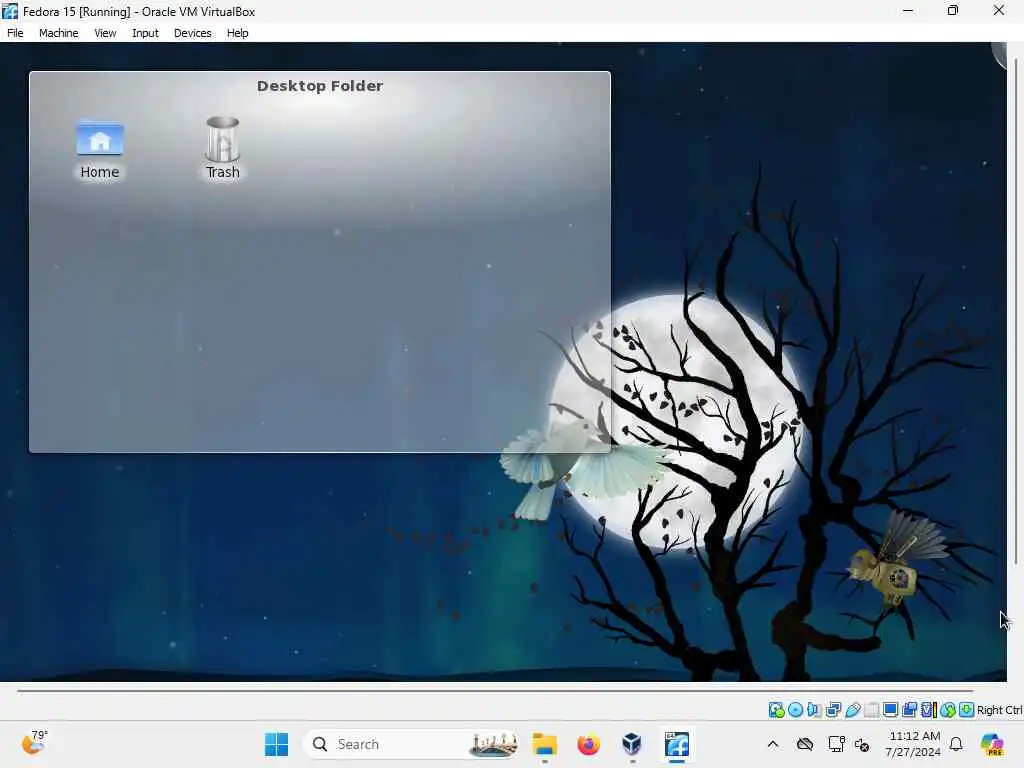Open the notifications bell icon
Viewport: 1024px width, 768px height.
point(956,744)
